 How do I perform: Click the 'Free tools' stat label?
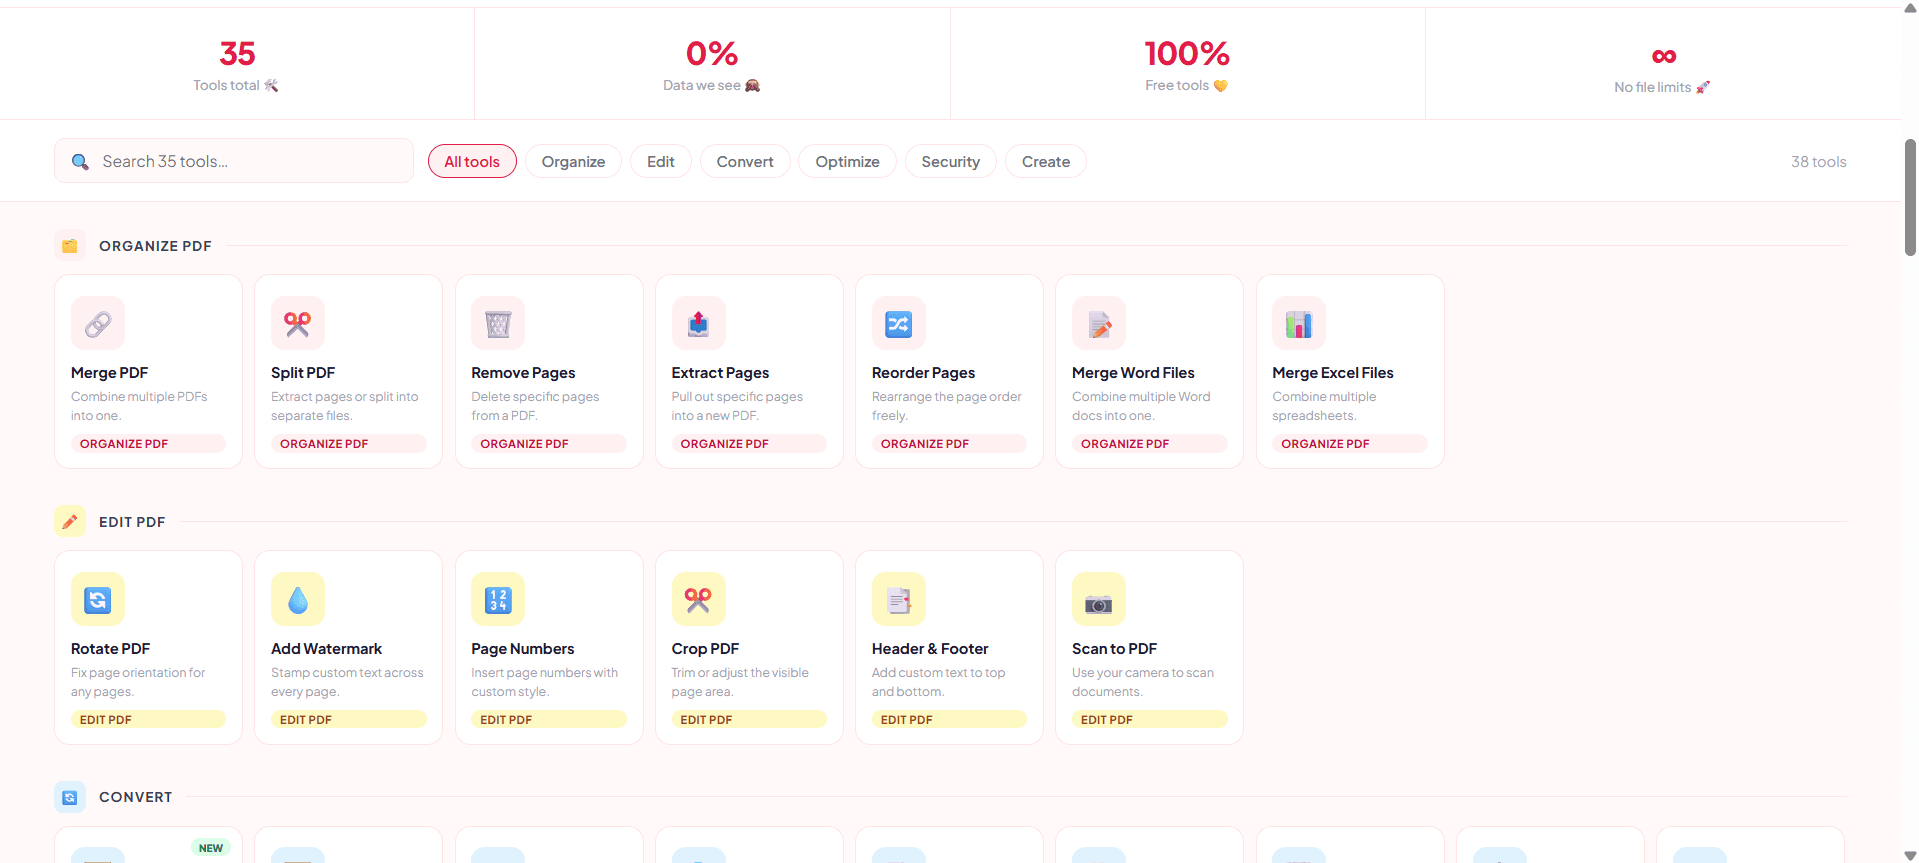(1186, 85)
